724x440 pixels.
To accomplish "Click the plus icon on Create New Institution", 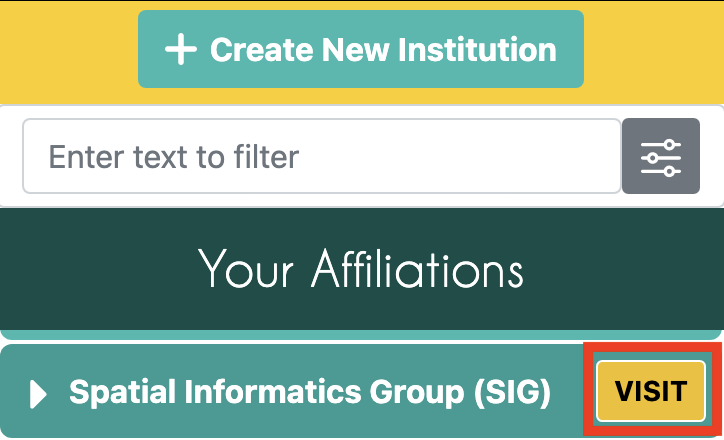I will click(180, 50).
